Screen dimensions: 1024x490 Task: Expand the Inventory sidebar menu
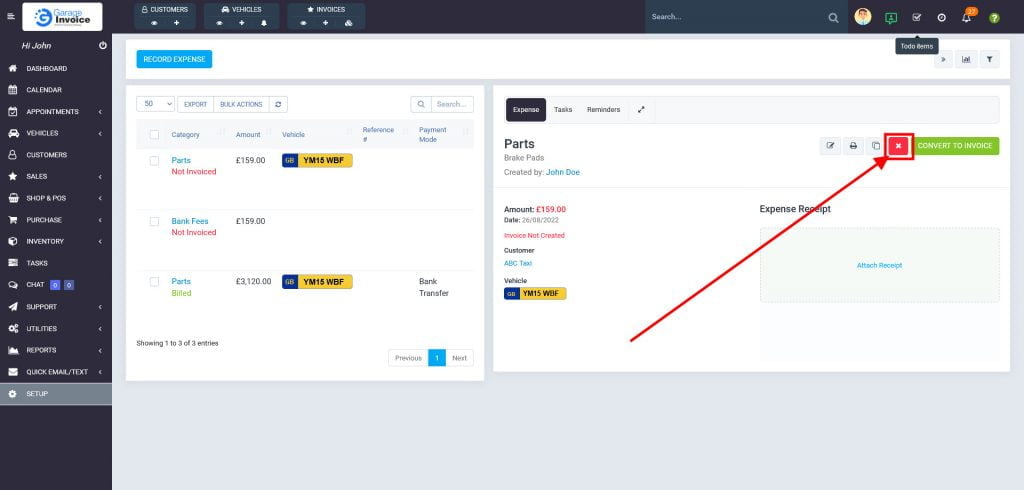[56, 242]
